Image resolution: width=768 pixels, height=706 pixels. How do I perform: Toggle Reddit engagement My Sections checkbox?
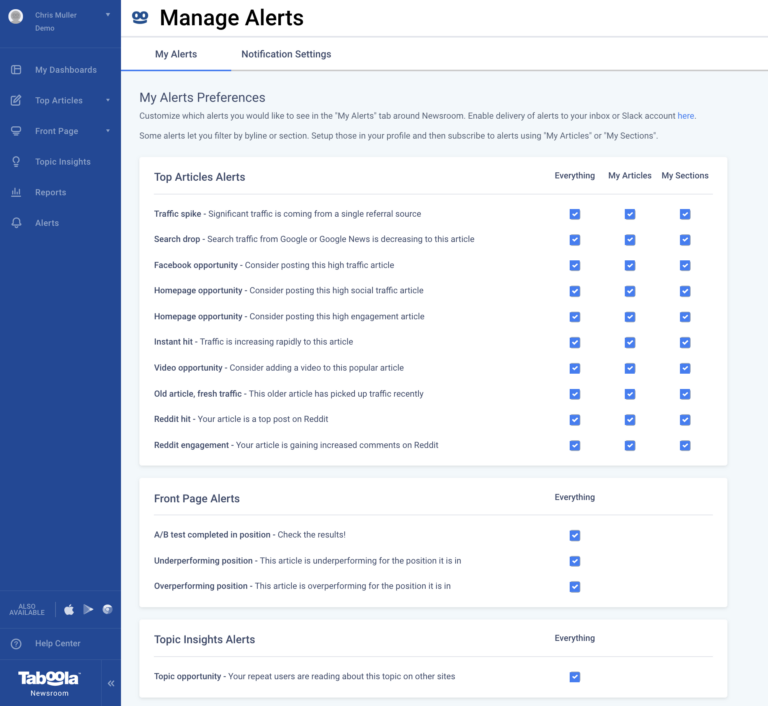(x=685, y=445)
